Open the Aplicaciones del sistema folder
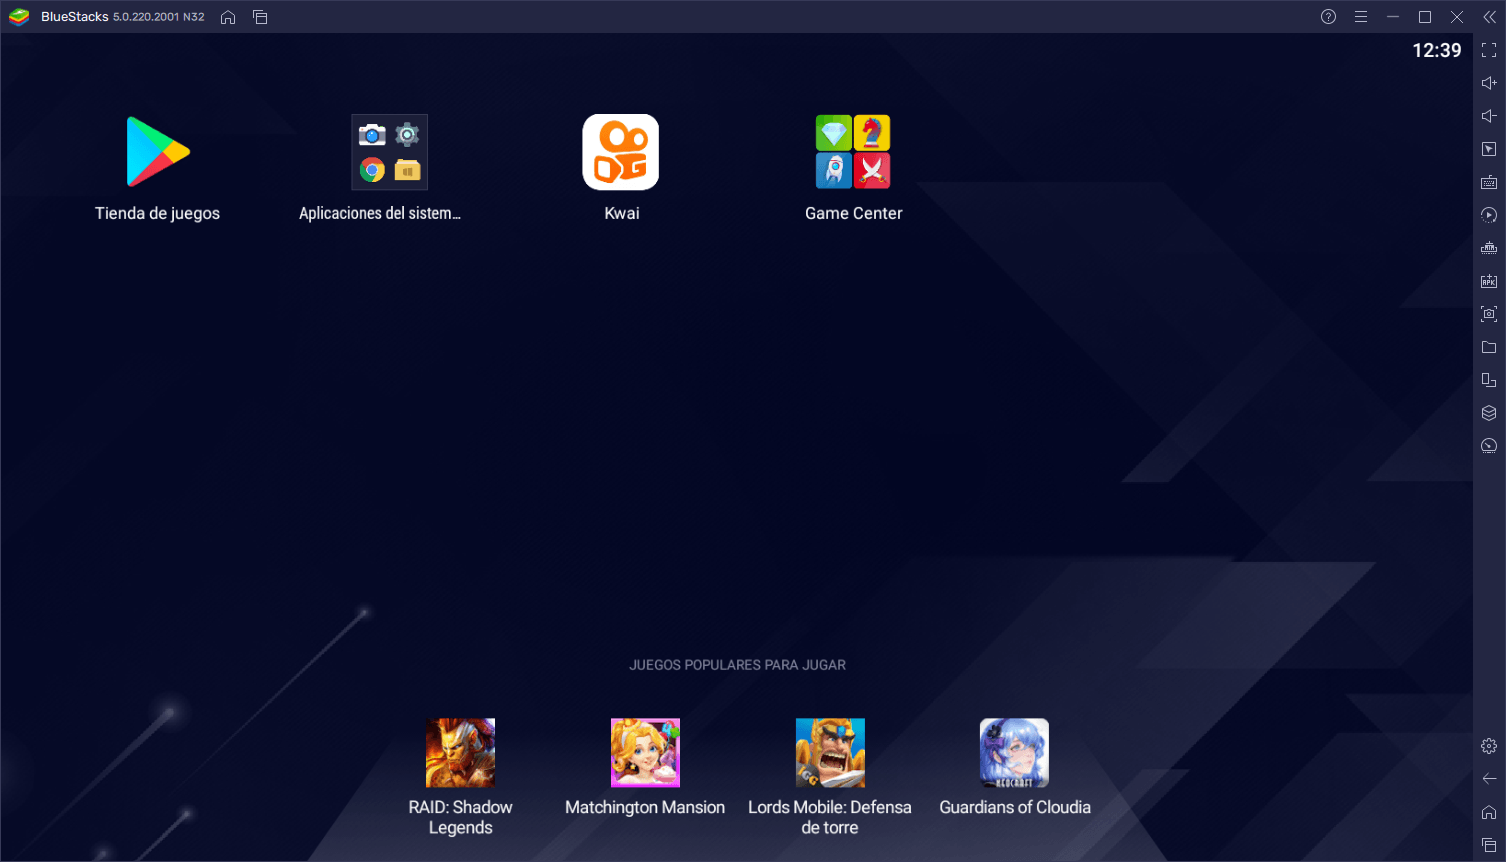 tap(389, 152)
